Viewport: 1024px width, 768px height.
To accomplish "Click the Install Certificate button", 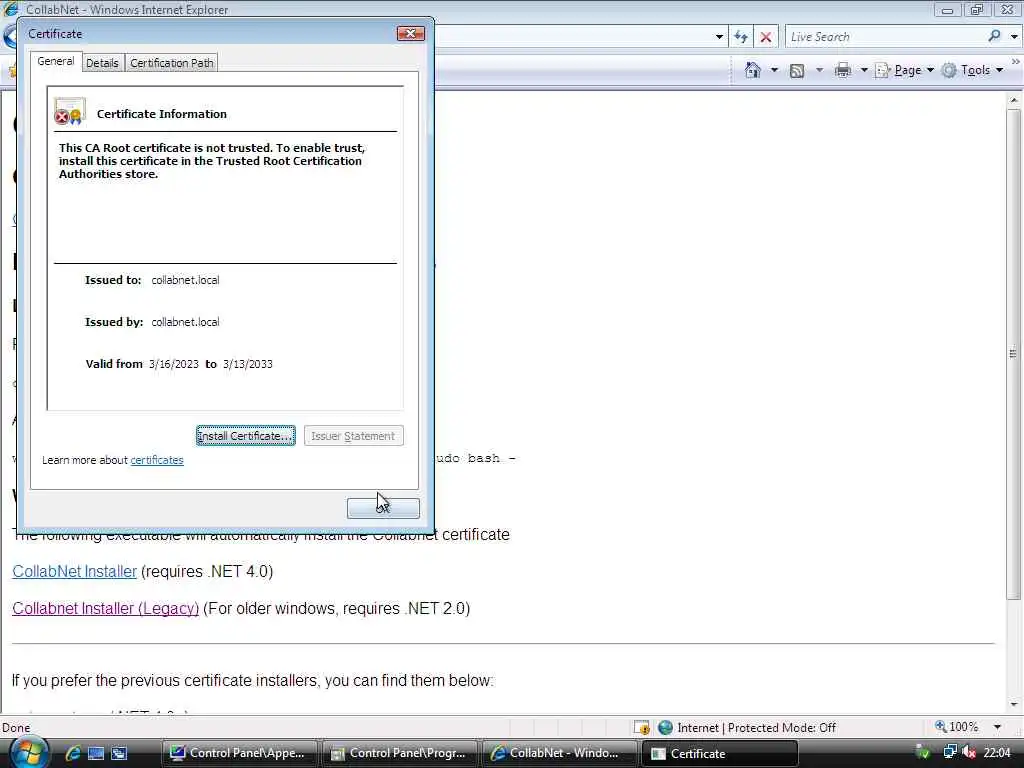I will 246,436.
